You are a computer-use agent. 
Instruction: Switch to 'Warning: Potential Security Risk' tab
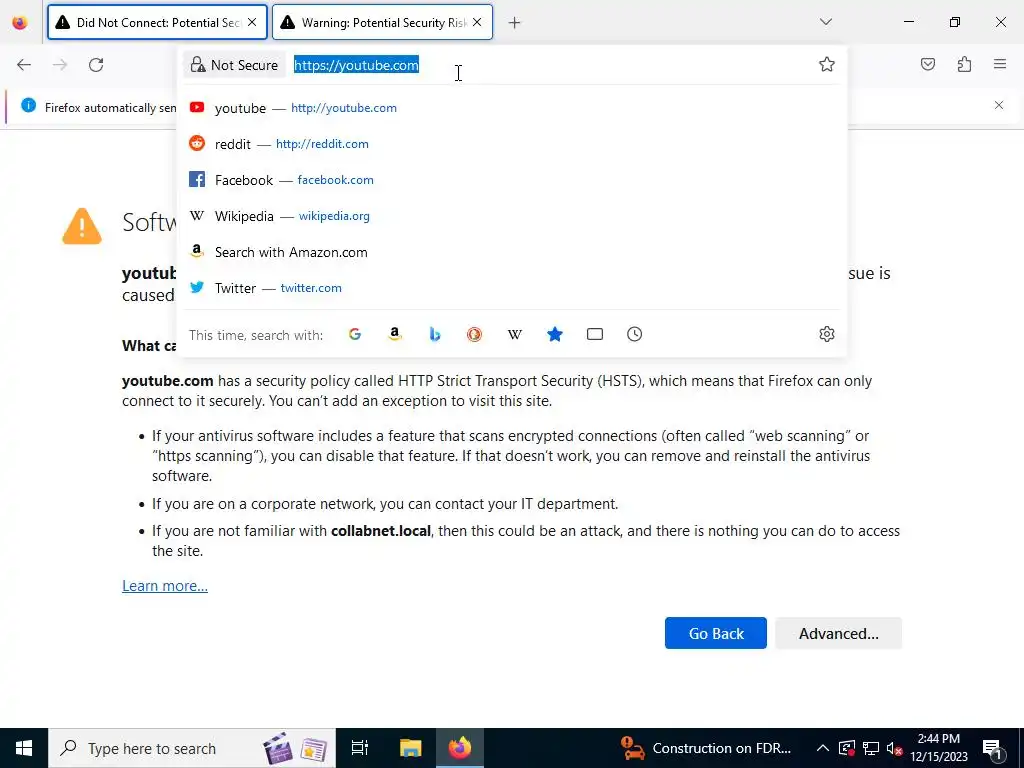382,23
